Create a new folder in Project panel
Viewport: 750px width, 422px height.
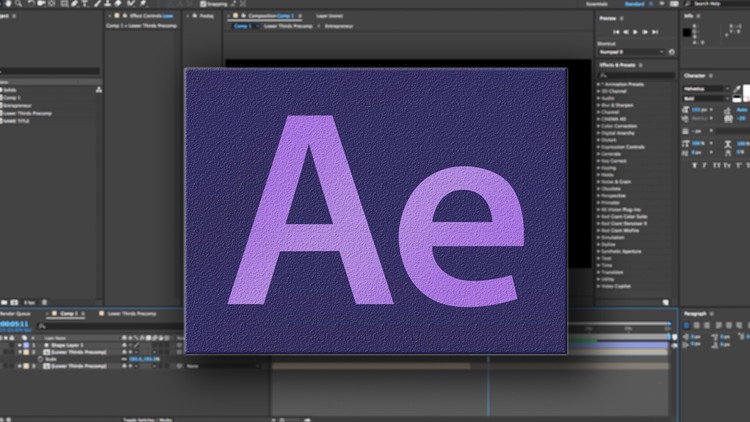pyautogui.click(x=4, y=302)
